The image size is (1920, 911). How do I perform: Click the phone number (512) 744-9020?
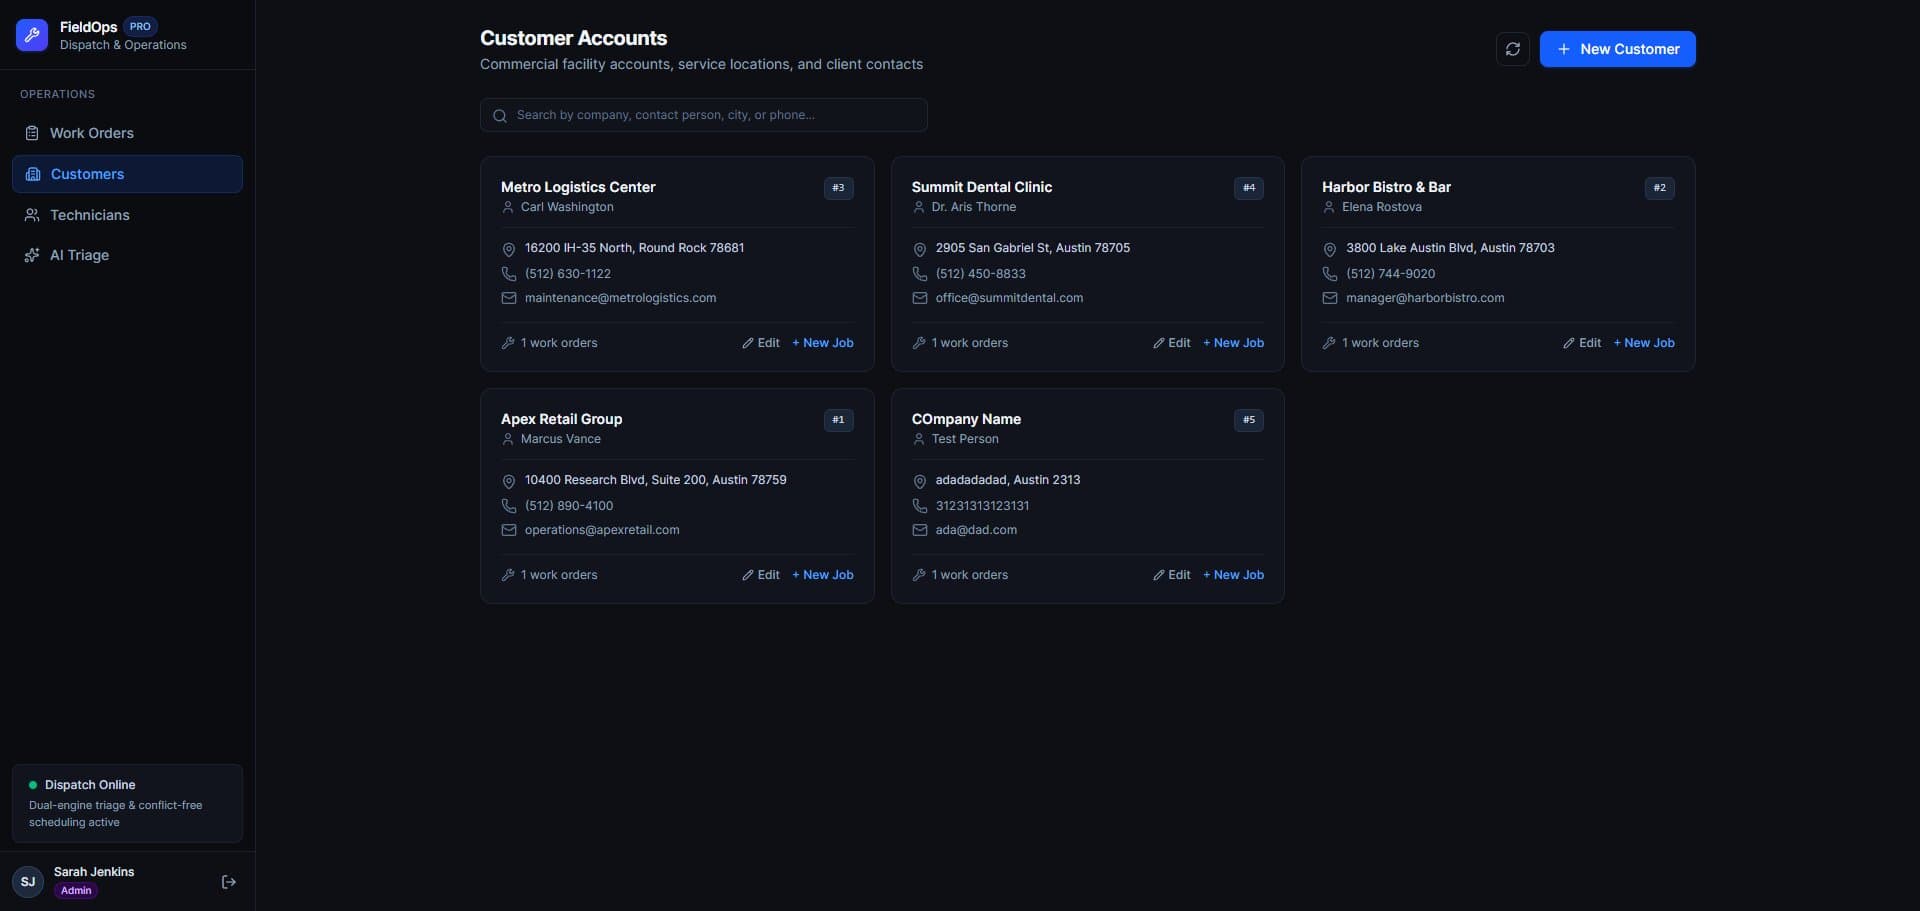tap(1390, 274)
